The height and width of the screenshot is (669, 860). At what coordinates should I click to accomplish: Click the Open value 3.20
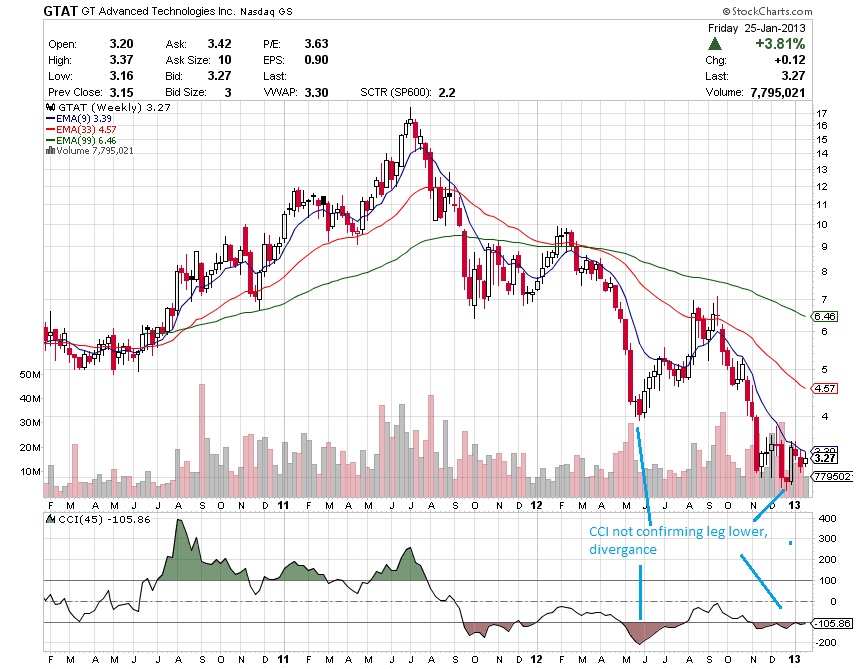pos(121,44)
